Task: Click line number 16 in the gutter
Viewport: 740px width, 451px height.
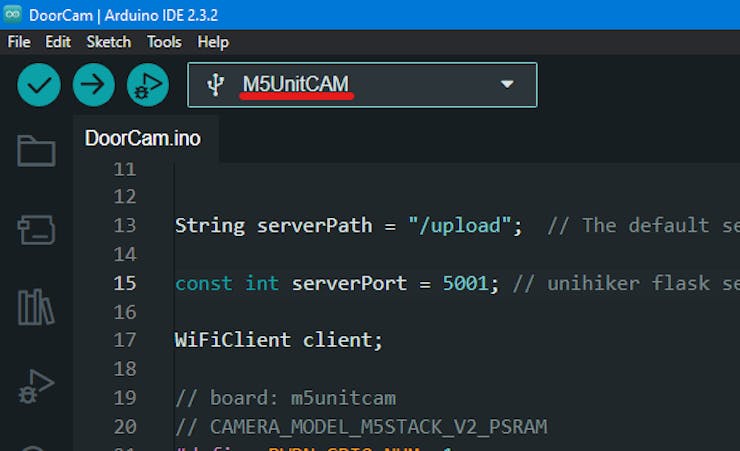Action: coord(125,312)
